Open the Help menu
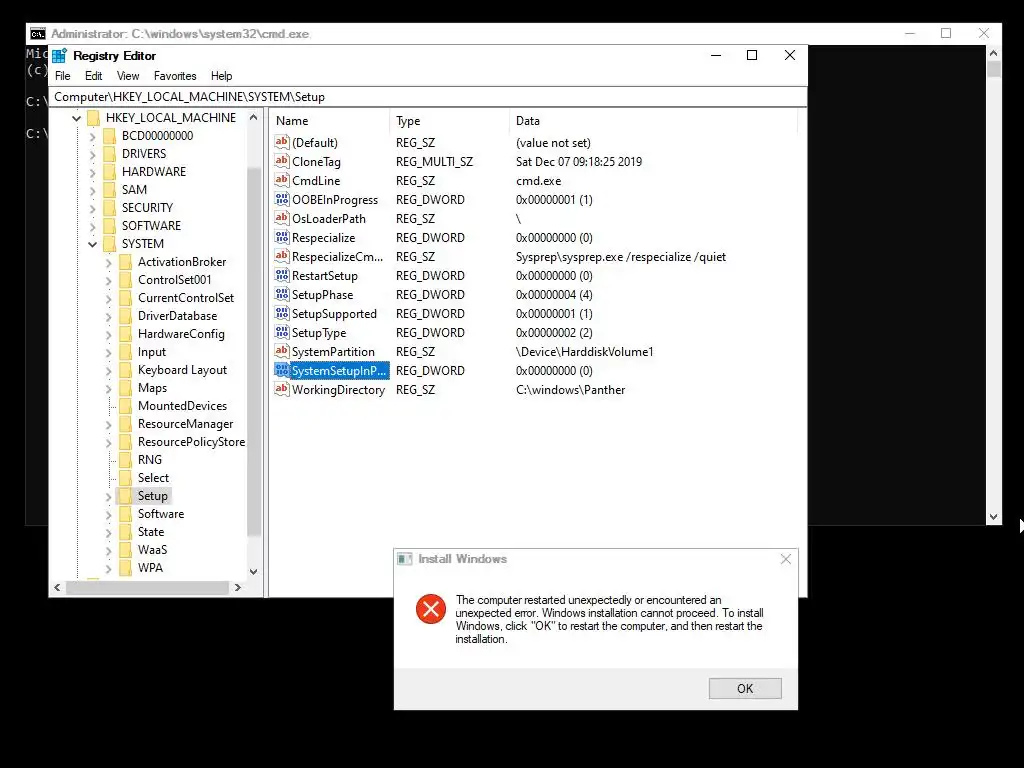Viewport: 1024px width, 768px height. click(x=221, y=76)
